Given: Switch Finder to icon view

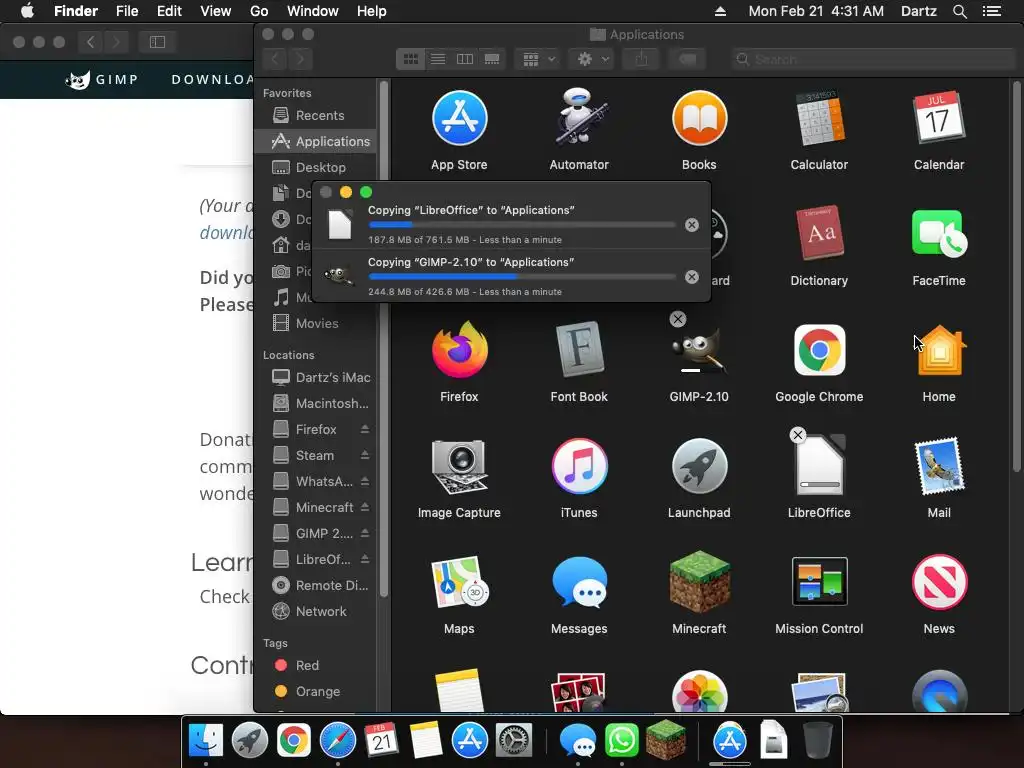Looking at the screenshot, I should [411, 59].
